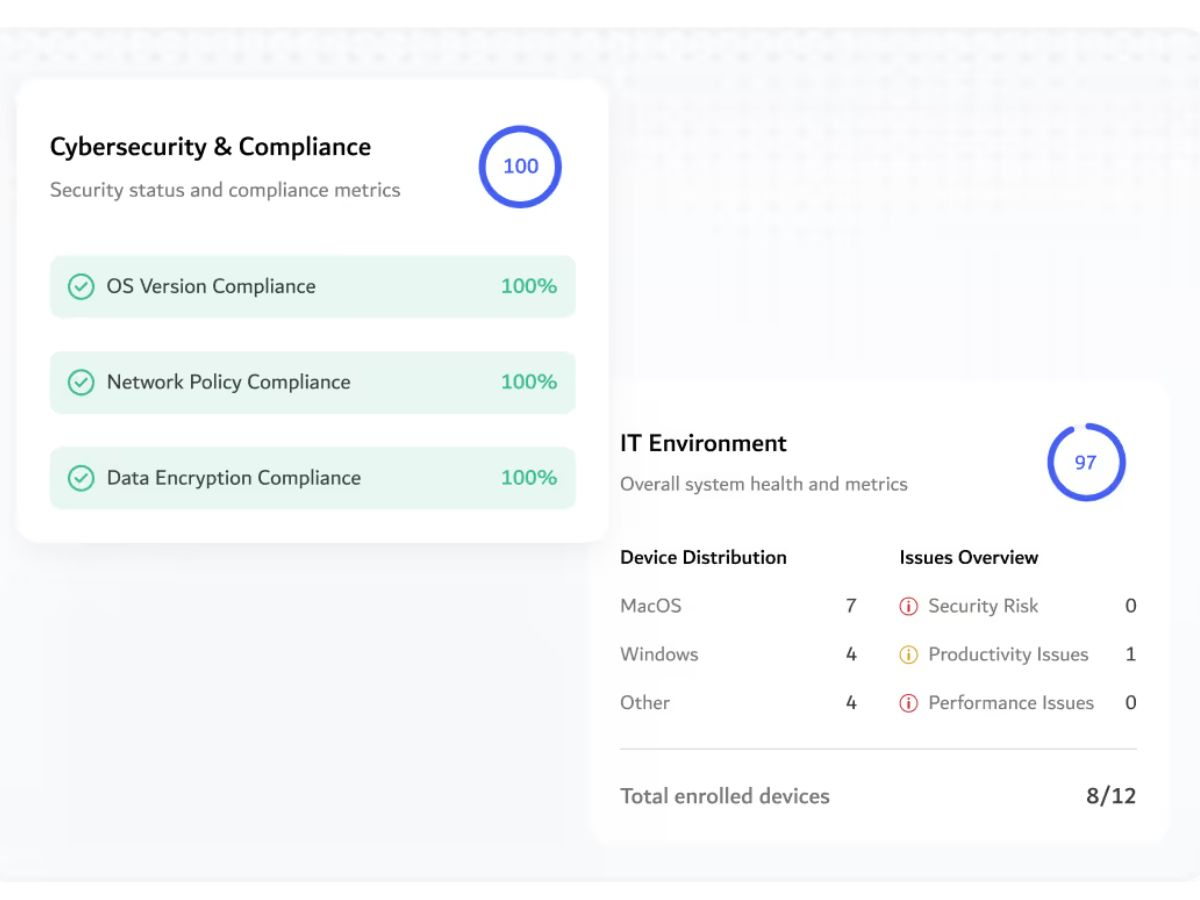Open the Network Policy Compliance row
This screenshot has height=900, width=1200.
tap(313, 383)
